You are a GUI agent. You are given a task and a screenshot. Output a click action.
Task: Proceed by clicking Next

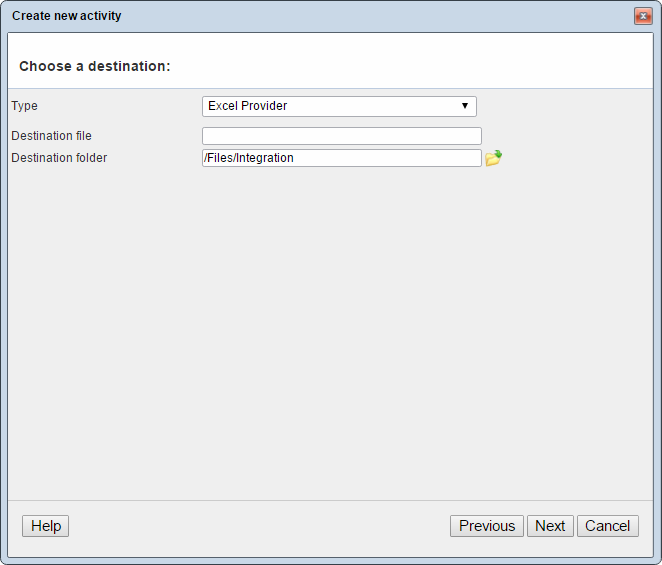click(550, 526)
